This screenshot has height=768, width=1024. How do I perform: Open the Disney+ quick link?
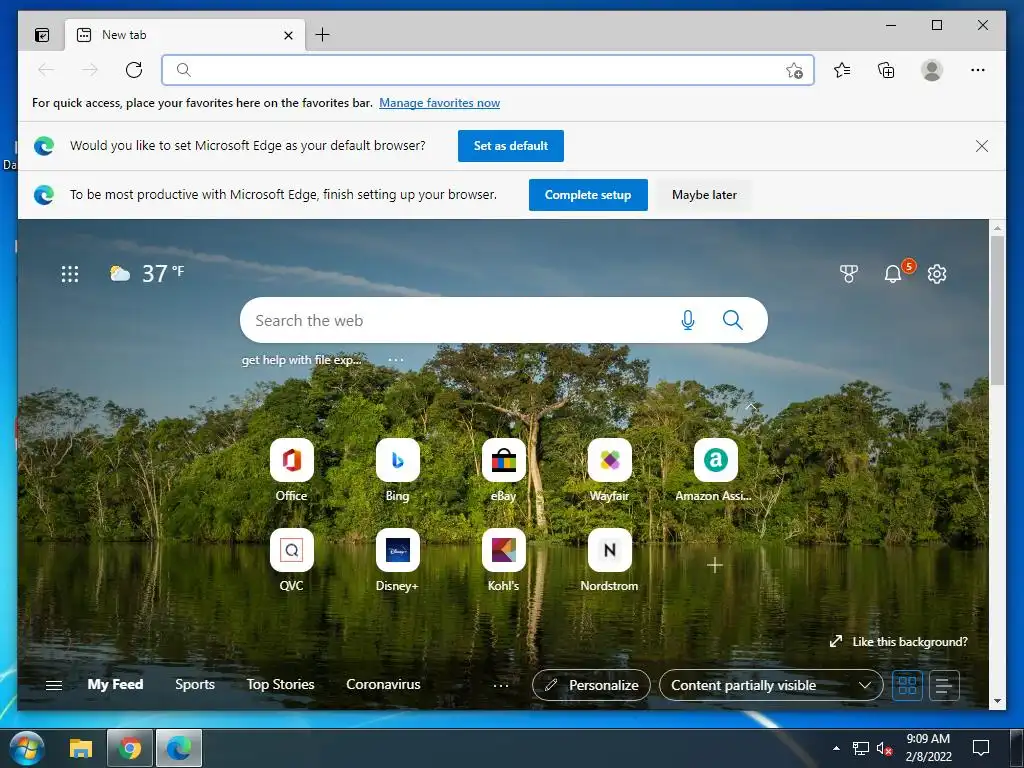[397, 560]
